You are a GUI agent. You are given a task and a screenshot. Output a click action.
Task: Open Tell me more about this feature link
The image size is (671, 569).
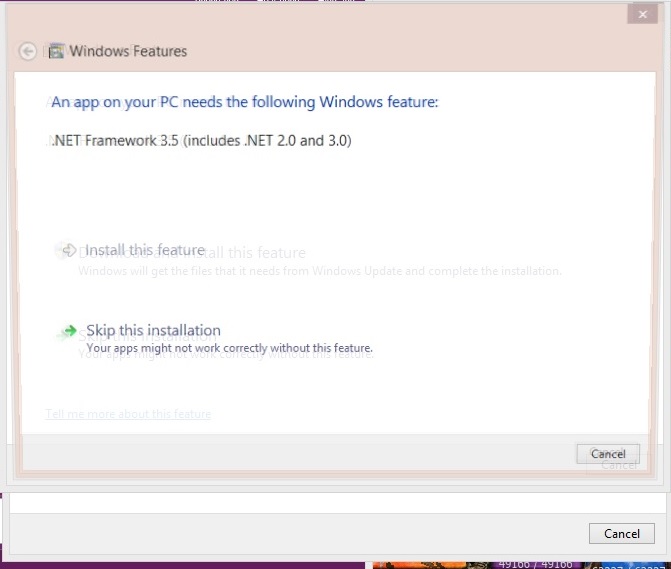click(128, 414)
